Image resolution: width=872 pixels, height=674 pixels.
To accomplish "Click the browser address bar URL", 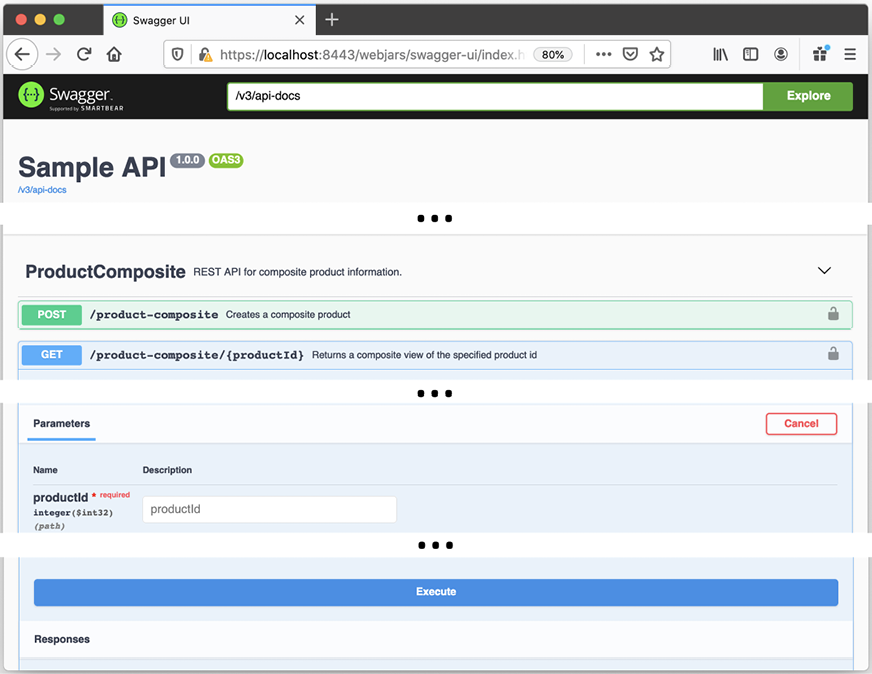I will click(x=372, y=54).
